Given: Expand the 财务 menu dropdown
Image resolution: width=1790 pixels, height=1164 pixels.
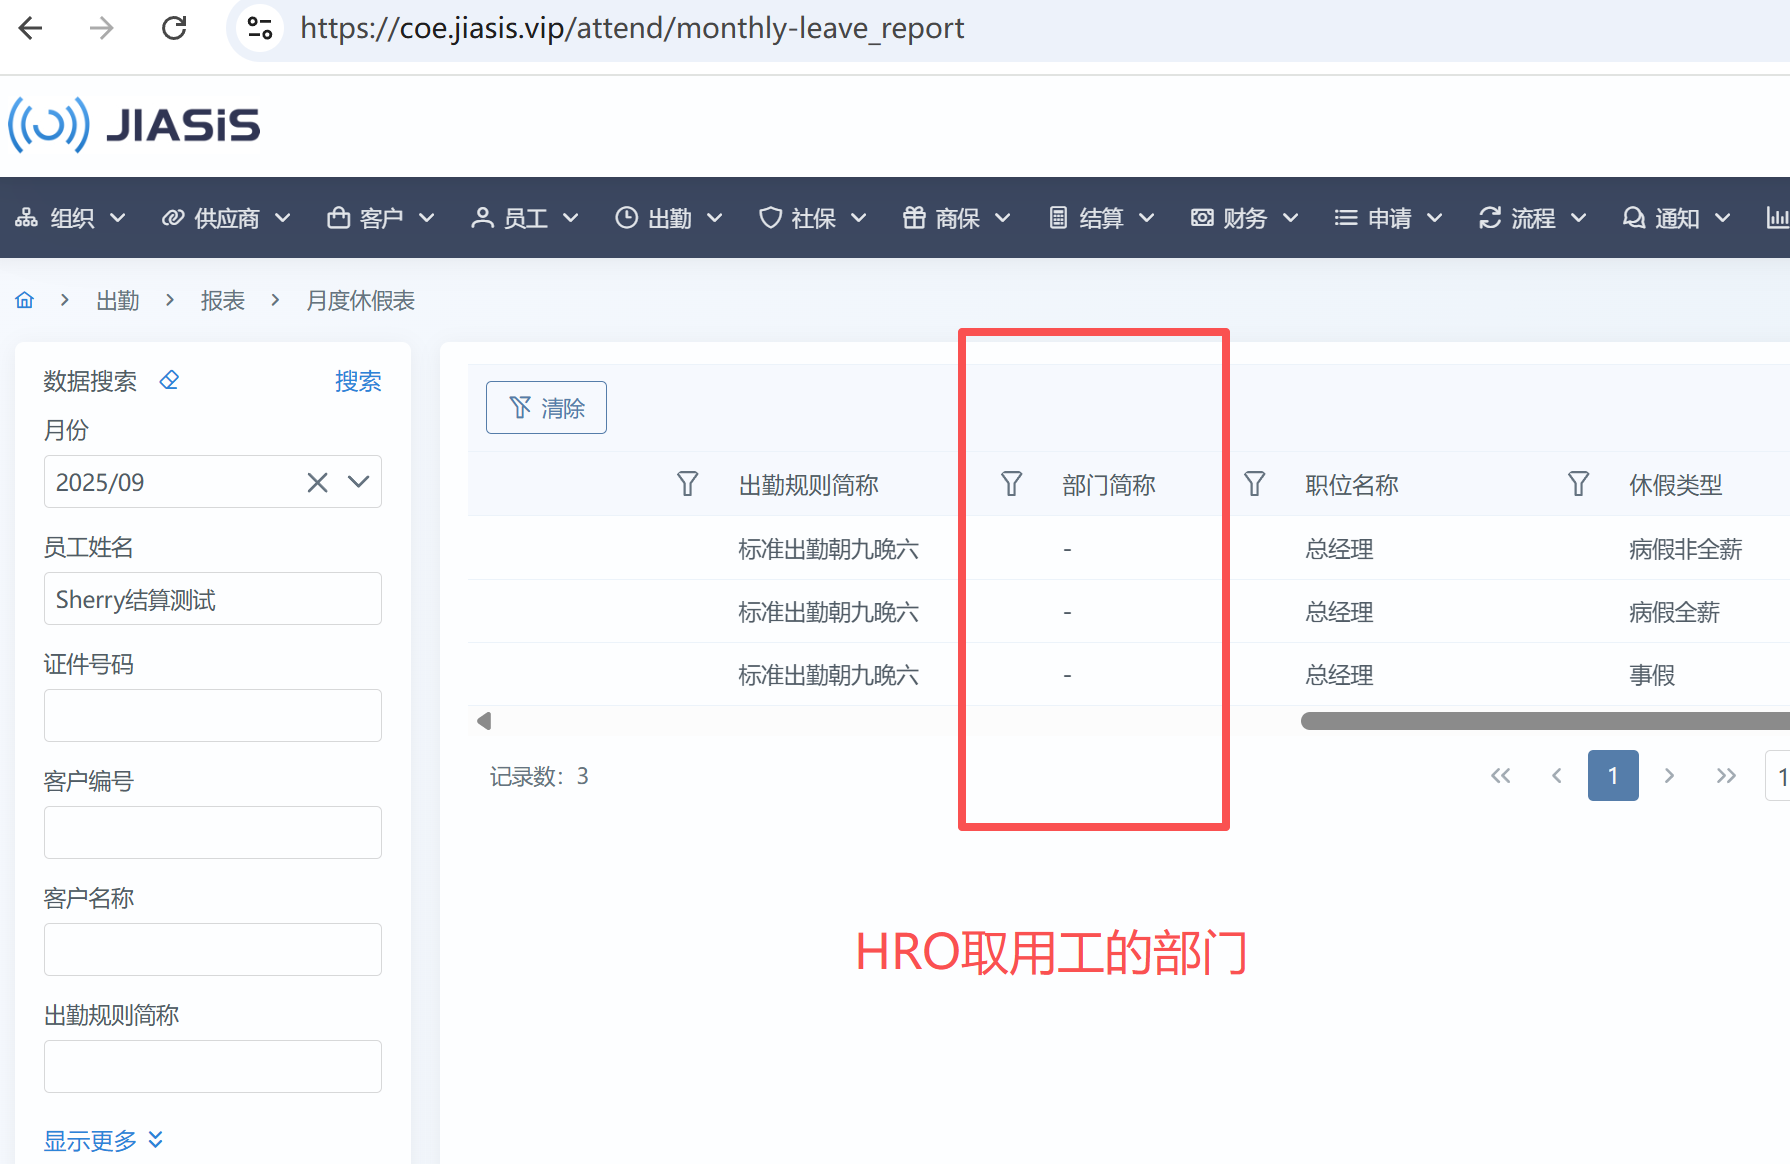Looking at the screenshot, I should 1244,218.
